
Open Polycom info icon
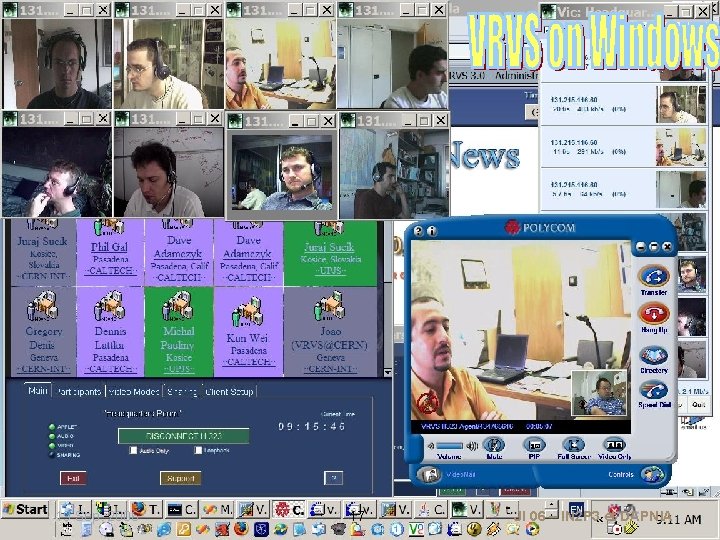pos(431,231)
